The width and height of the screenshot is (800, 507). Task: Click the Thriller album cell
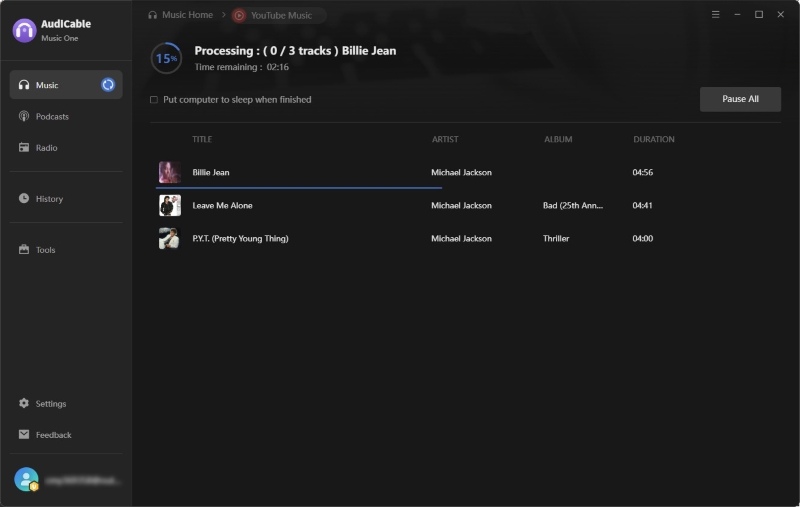coord(556,238)
